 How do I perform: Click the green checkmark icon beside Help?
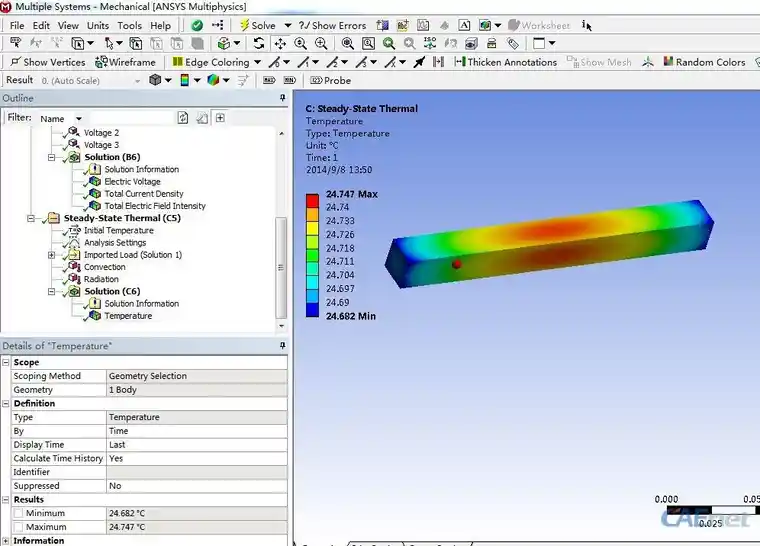[x=197, y=26]
